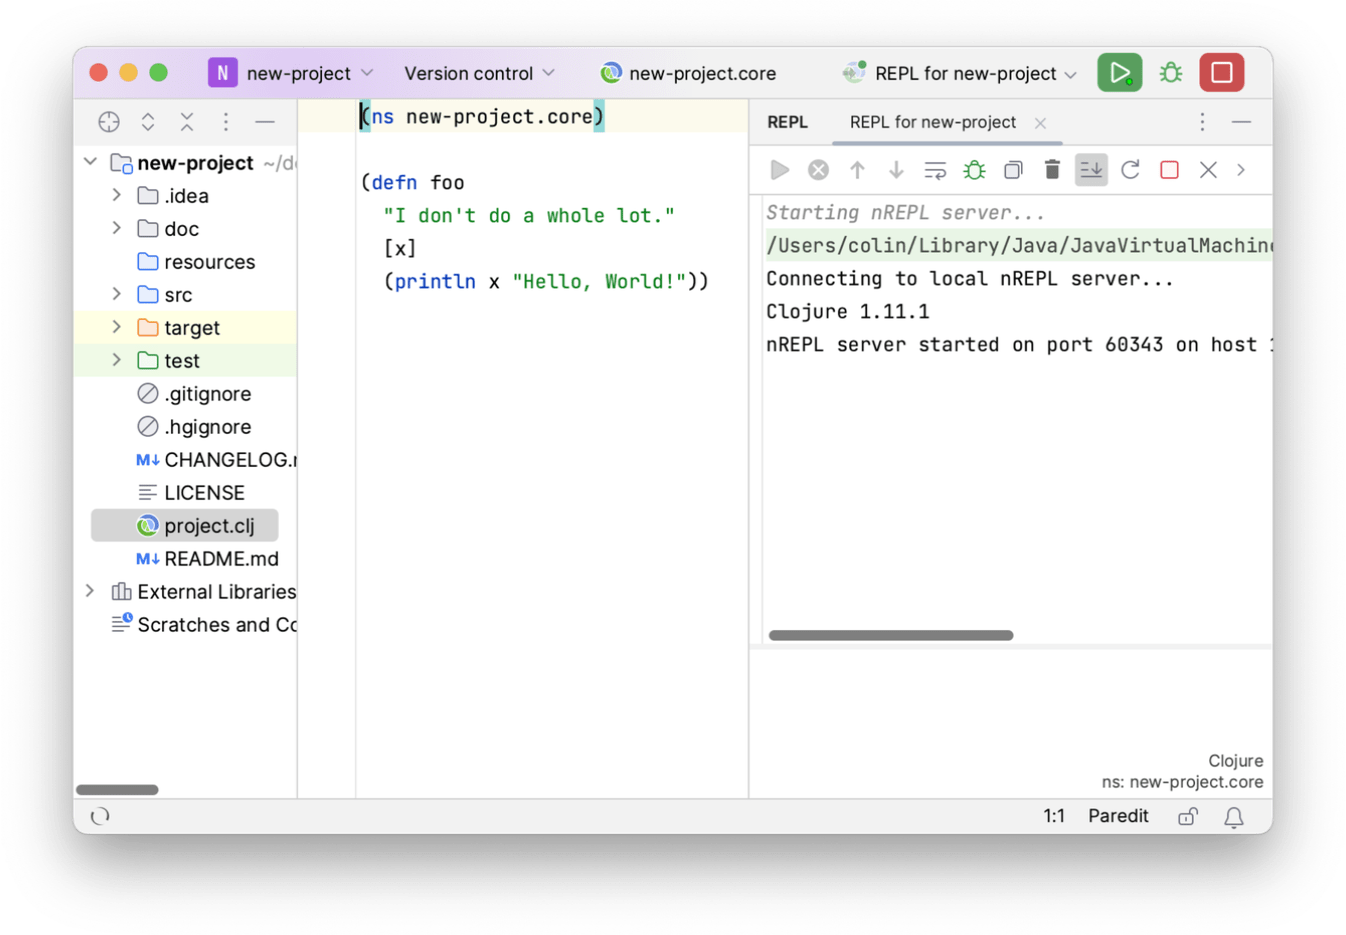Expand the src folder
This screenshot has height=935, width=1346.
coord(117,294)
